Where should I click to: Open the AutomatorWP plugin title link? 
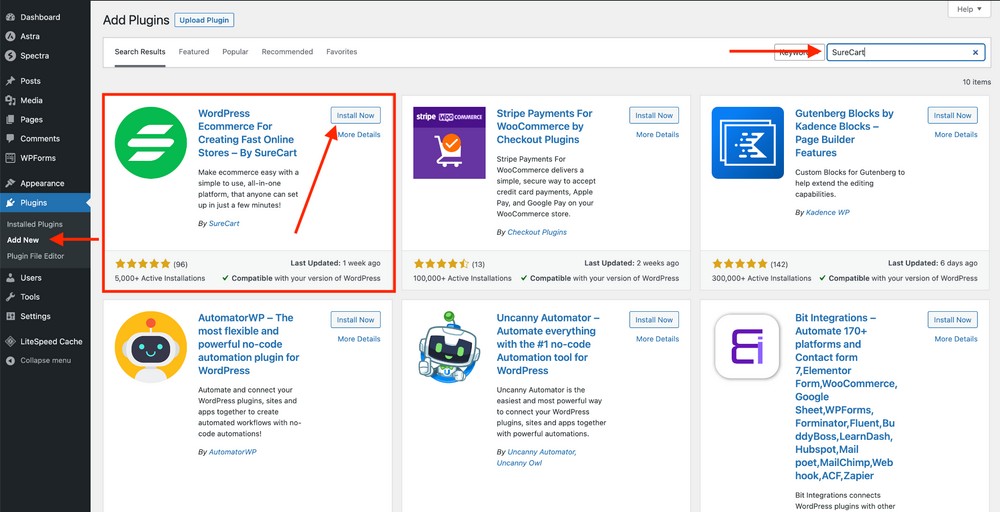(249, 344)
